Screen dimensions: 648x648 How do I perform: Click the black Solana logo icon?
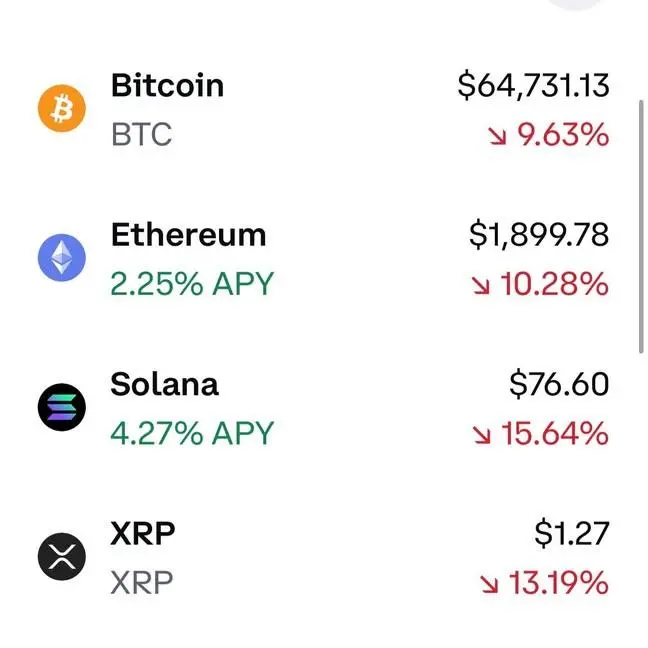[x=62, y=407]
